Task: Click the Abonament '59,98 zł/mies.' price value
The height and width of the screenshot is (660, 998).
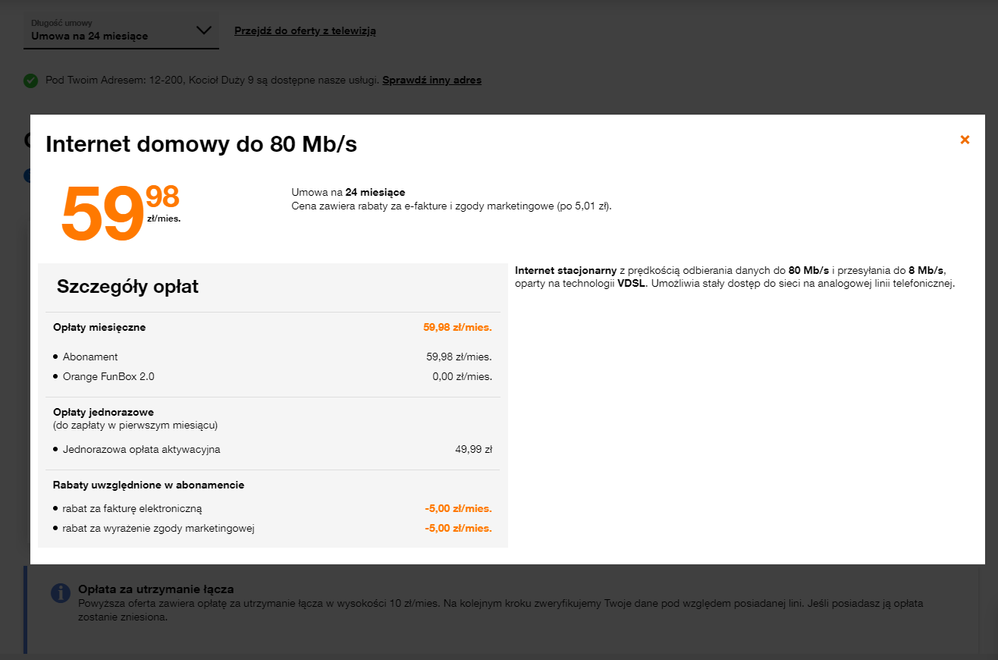Action: (459, 357)
